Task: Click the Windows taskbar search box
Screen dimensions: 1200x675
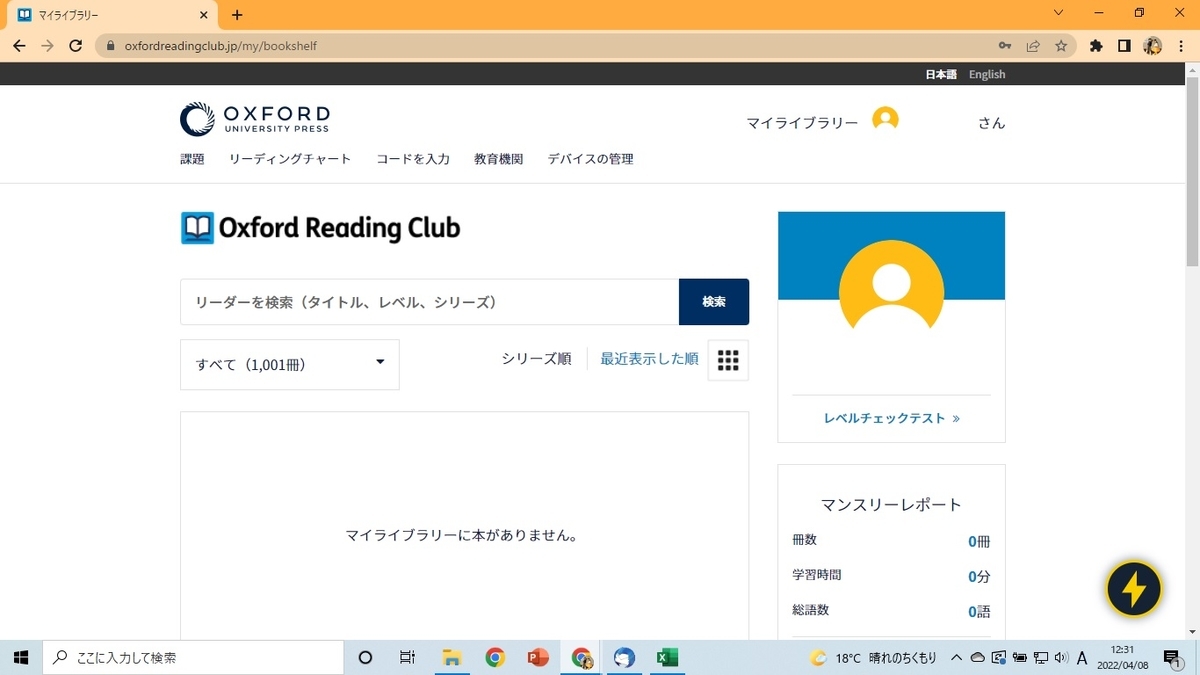Action: click(x=193, y=657)
